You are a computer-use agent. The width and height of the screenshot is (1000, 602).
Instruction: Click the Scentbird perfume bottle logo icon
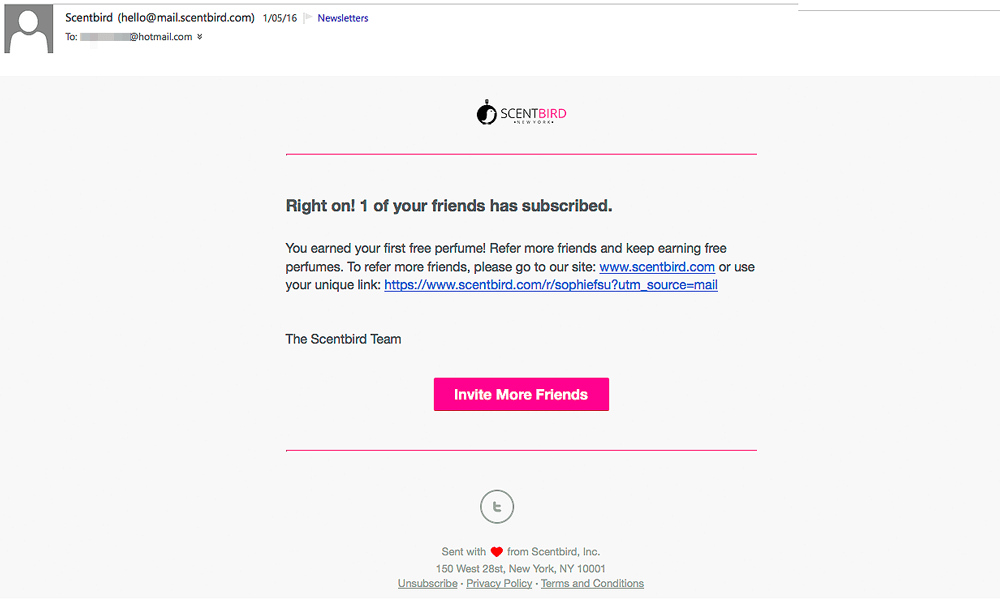tap(487, 113)
